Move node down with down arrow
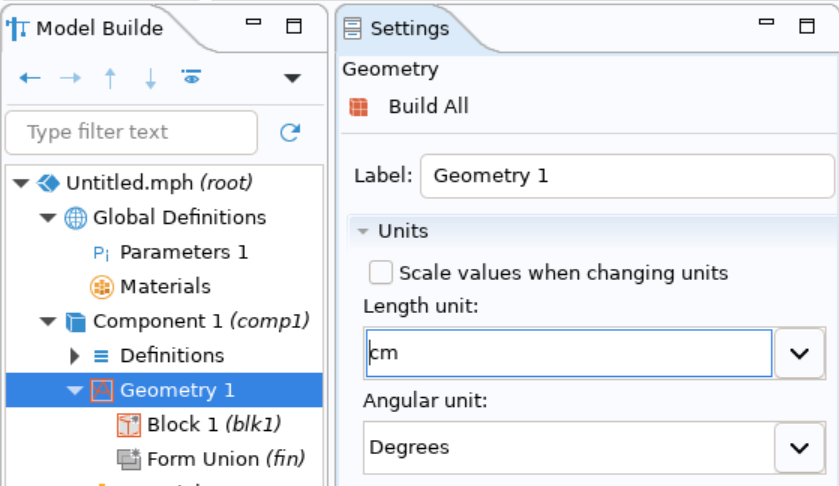The height and width of the screenshot is (486, 839). click(x=151, y=78)
